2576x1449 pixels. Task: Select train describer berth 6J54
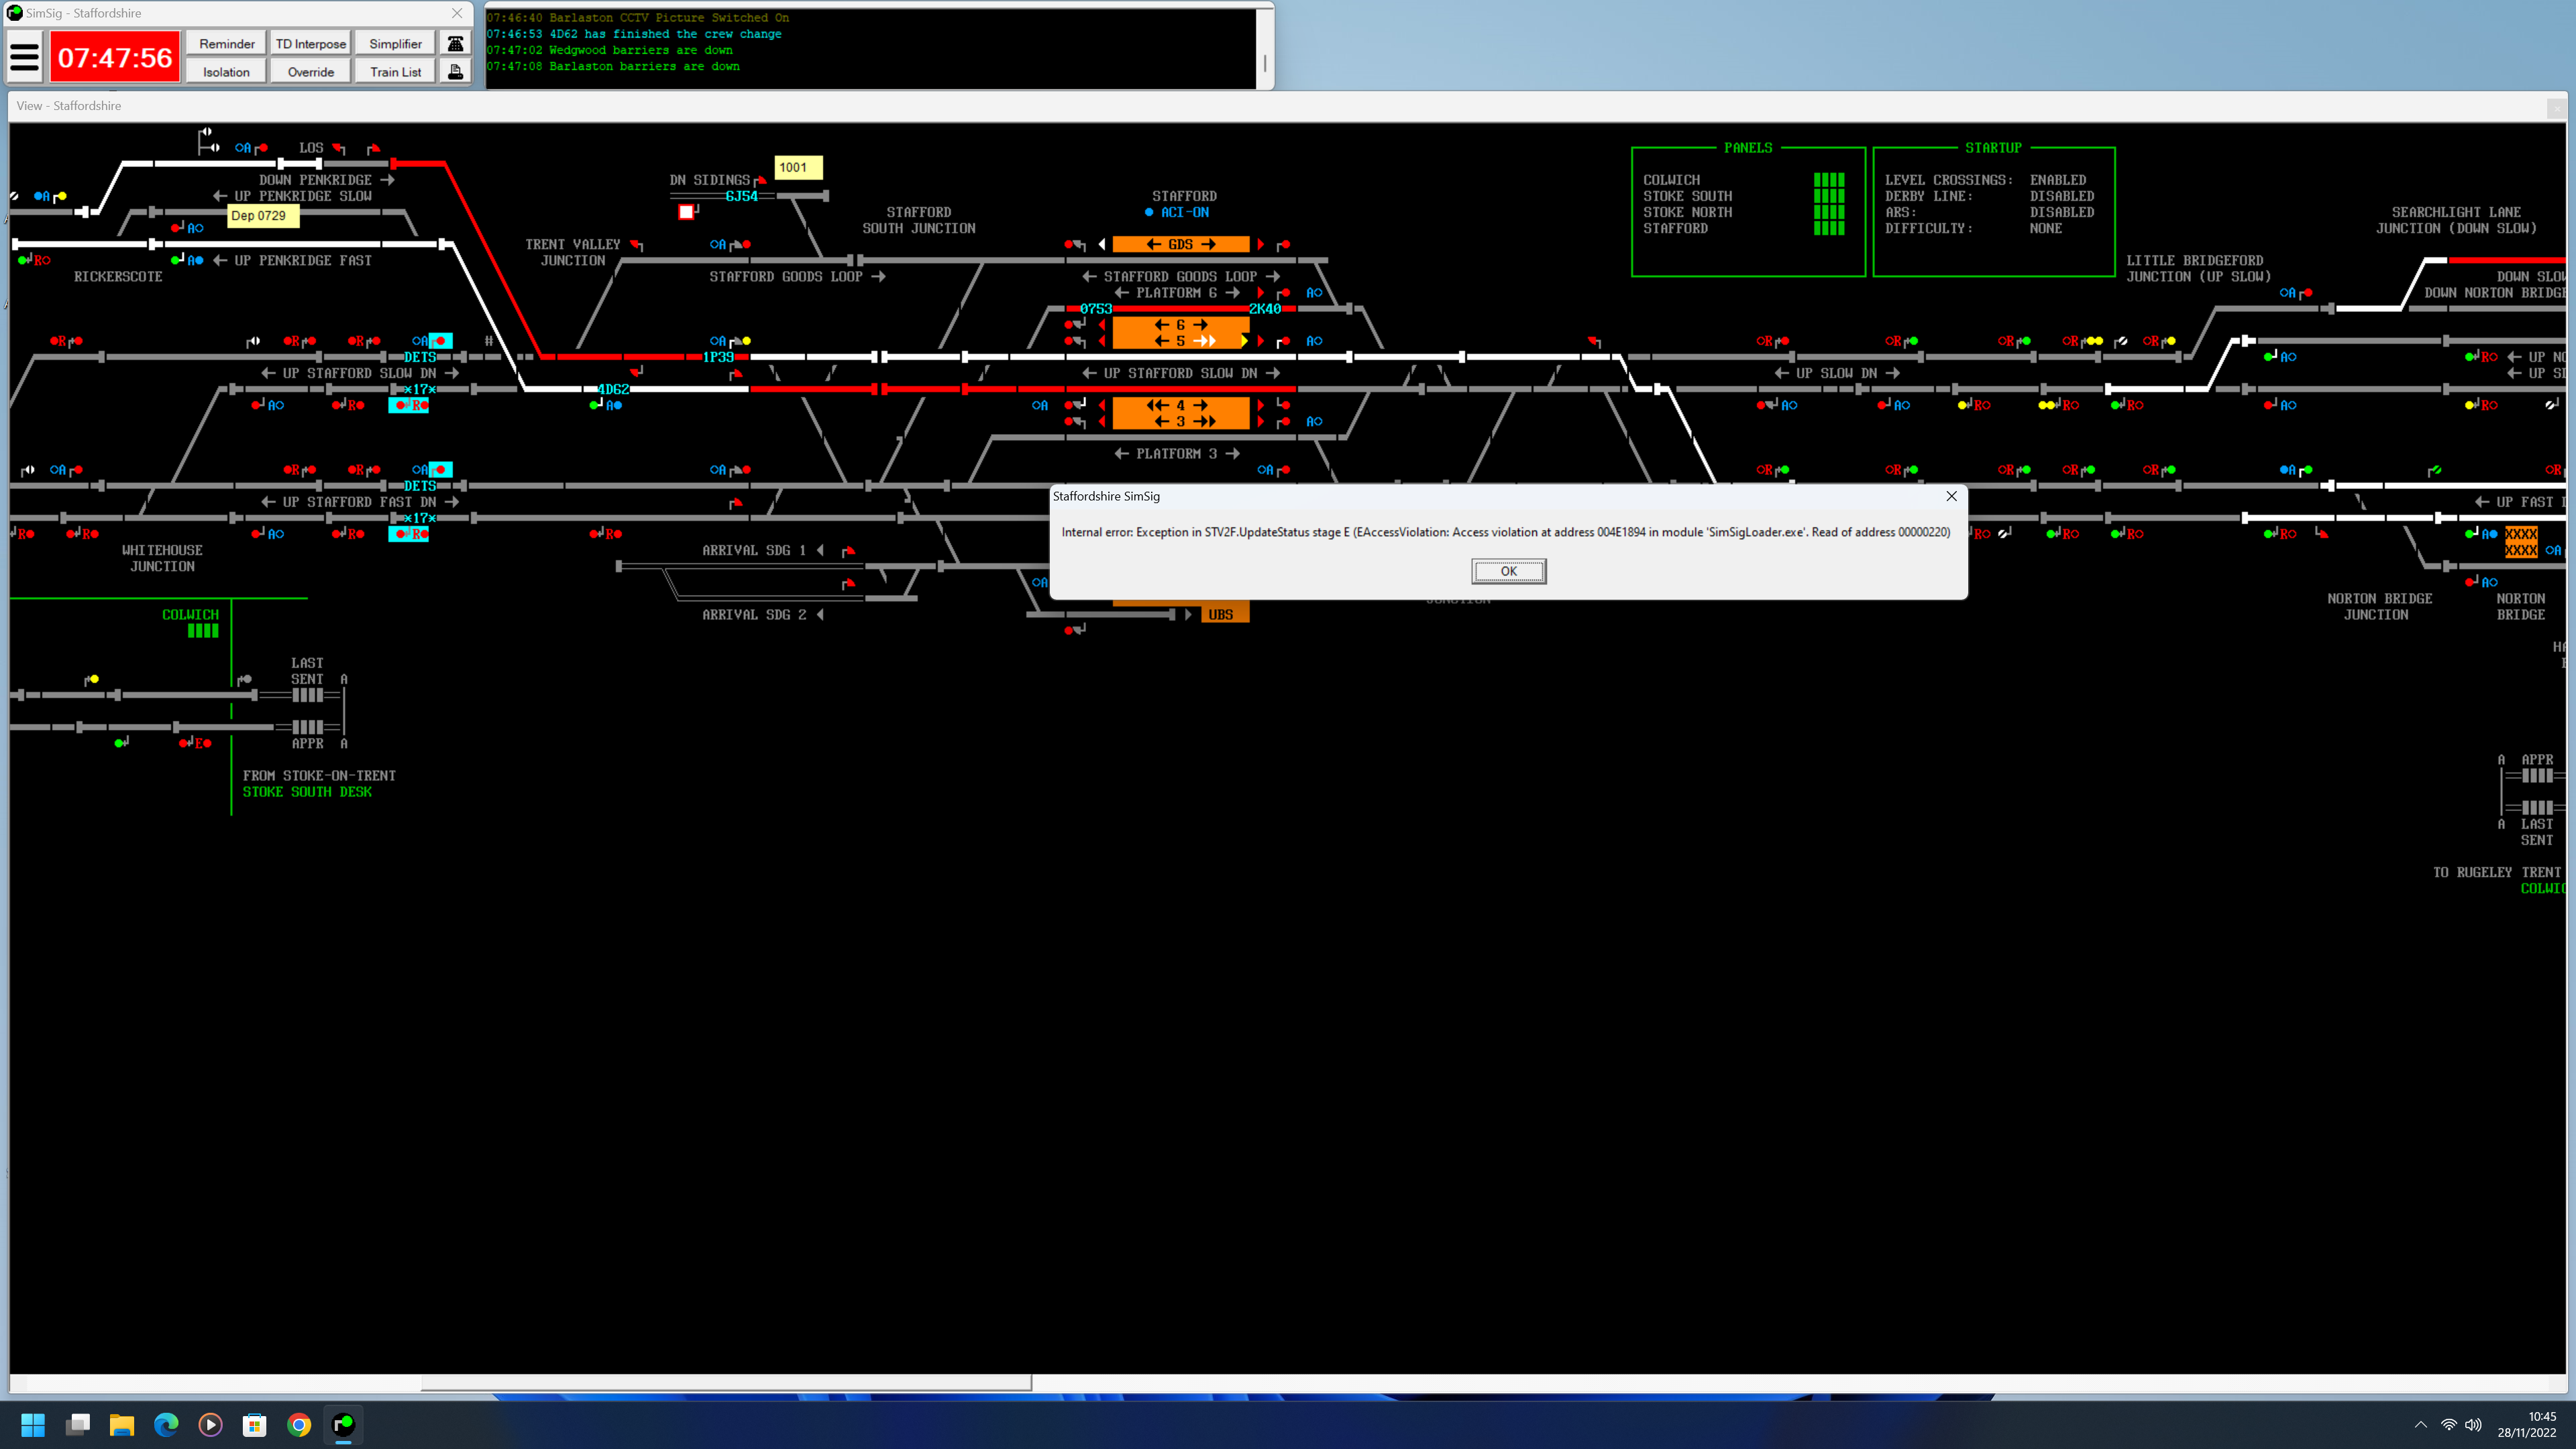click(x=742, y=196)
